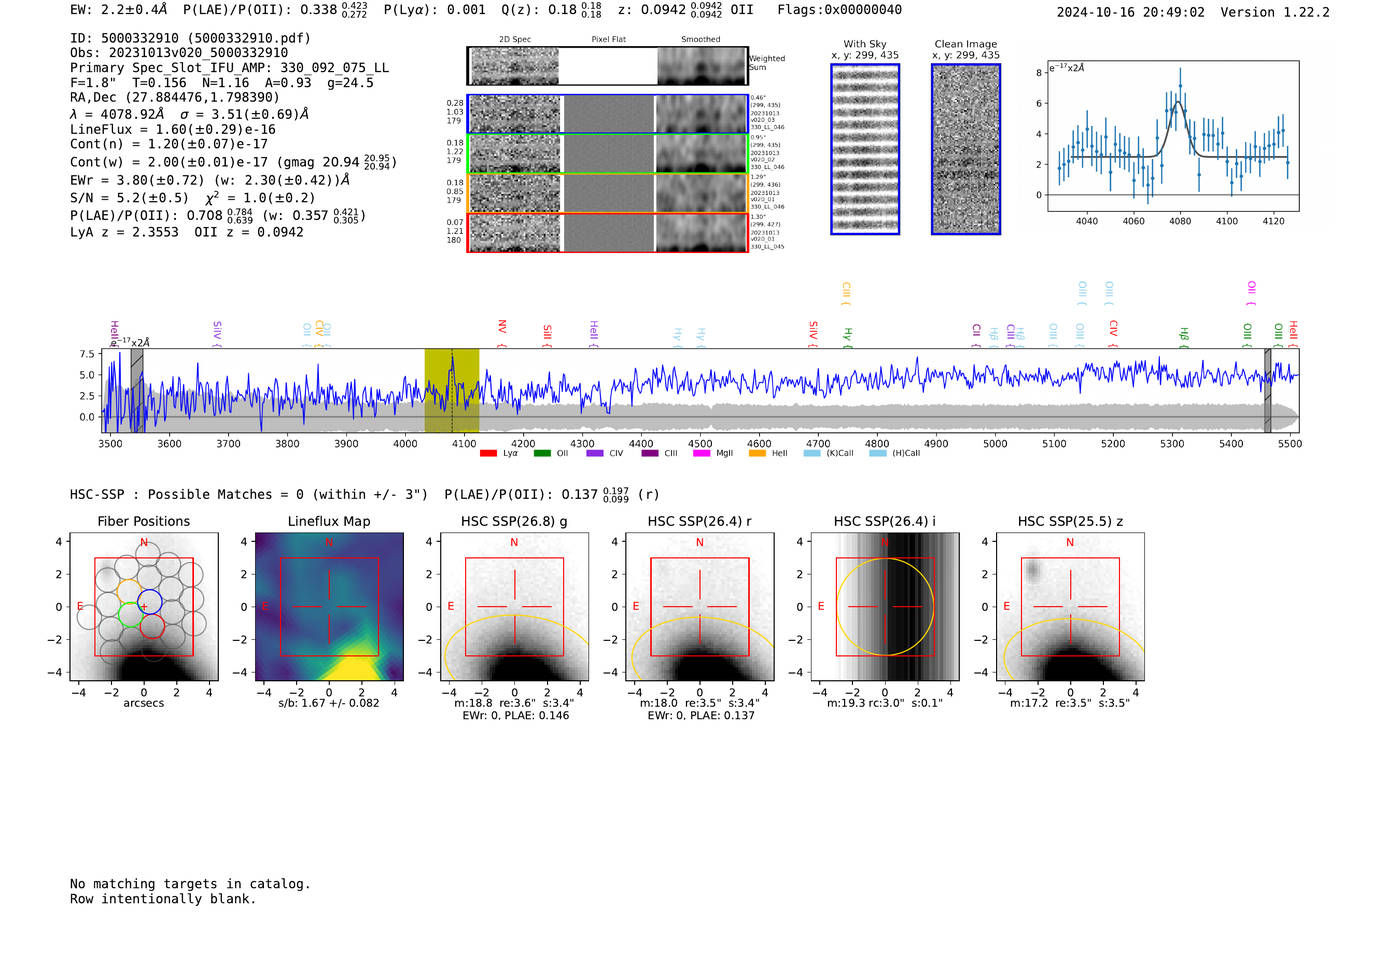
Task: Click the 2D Spec column header
Action: [515, 40]
